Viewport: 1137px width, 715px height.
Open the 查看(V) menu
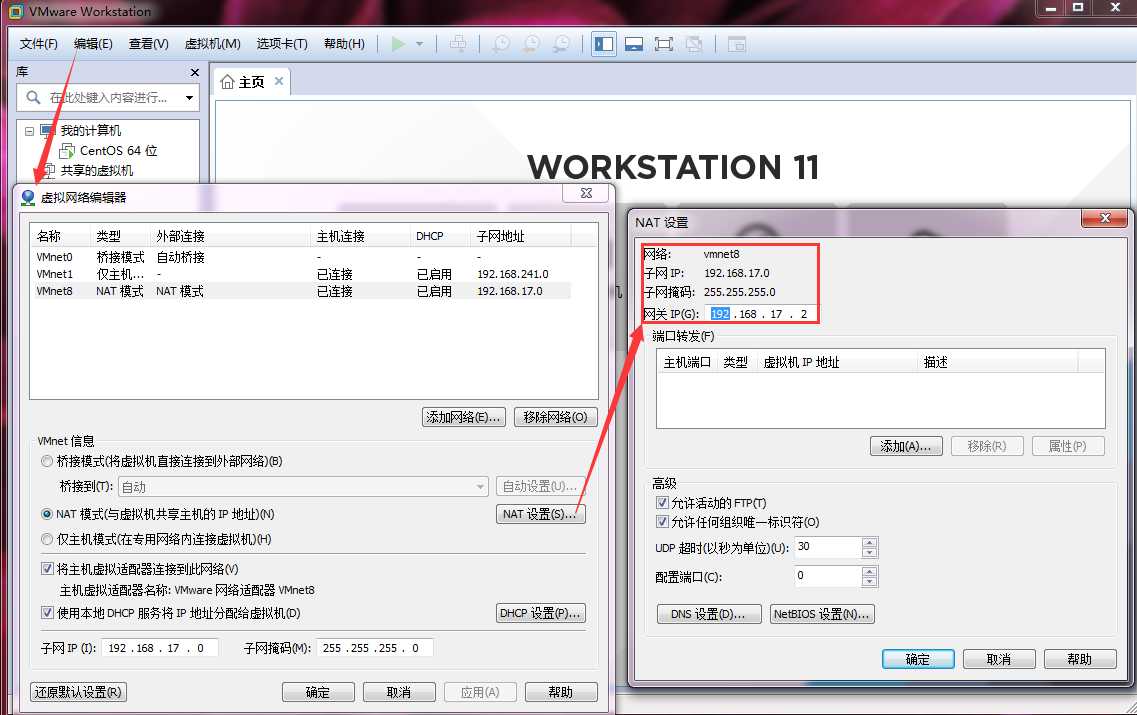[x=149, y=44]
